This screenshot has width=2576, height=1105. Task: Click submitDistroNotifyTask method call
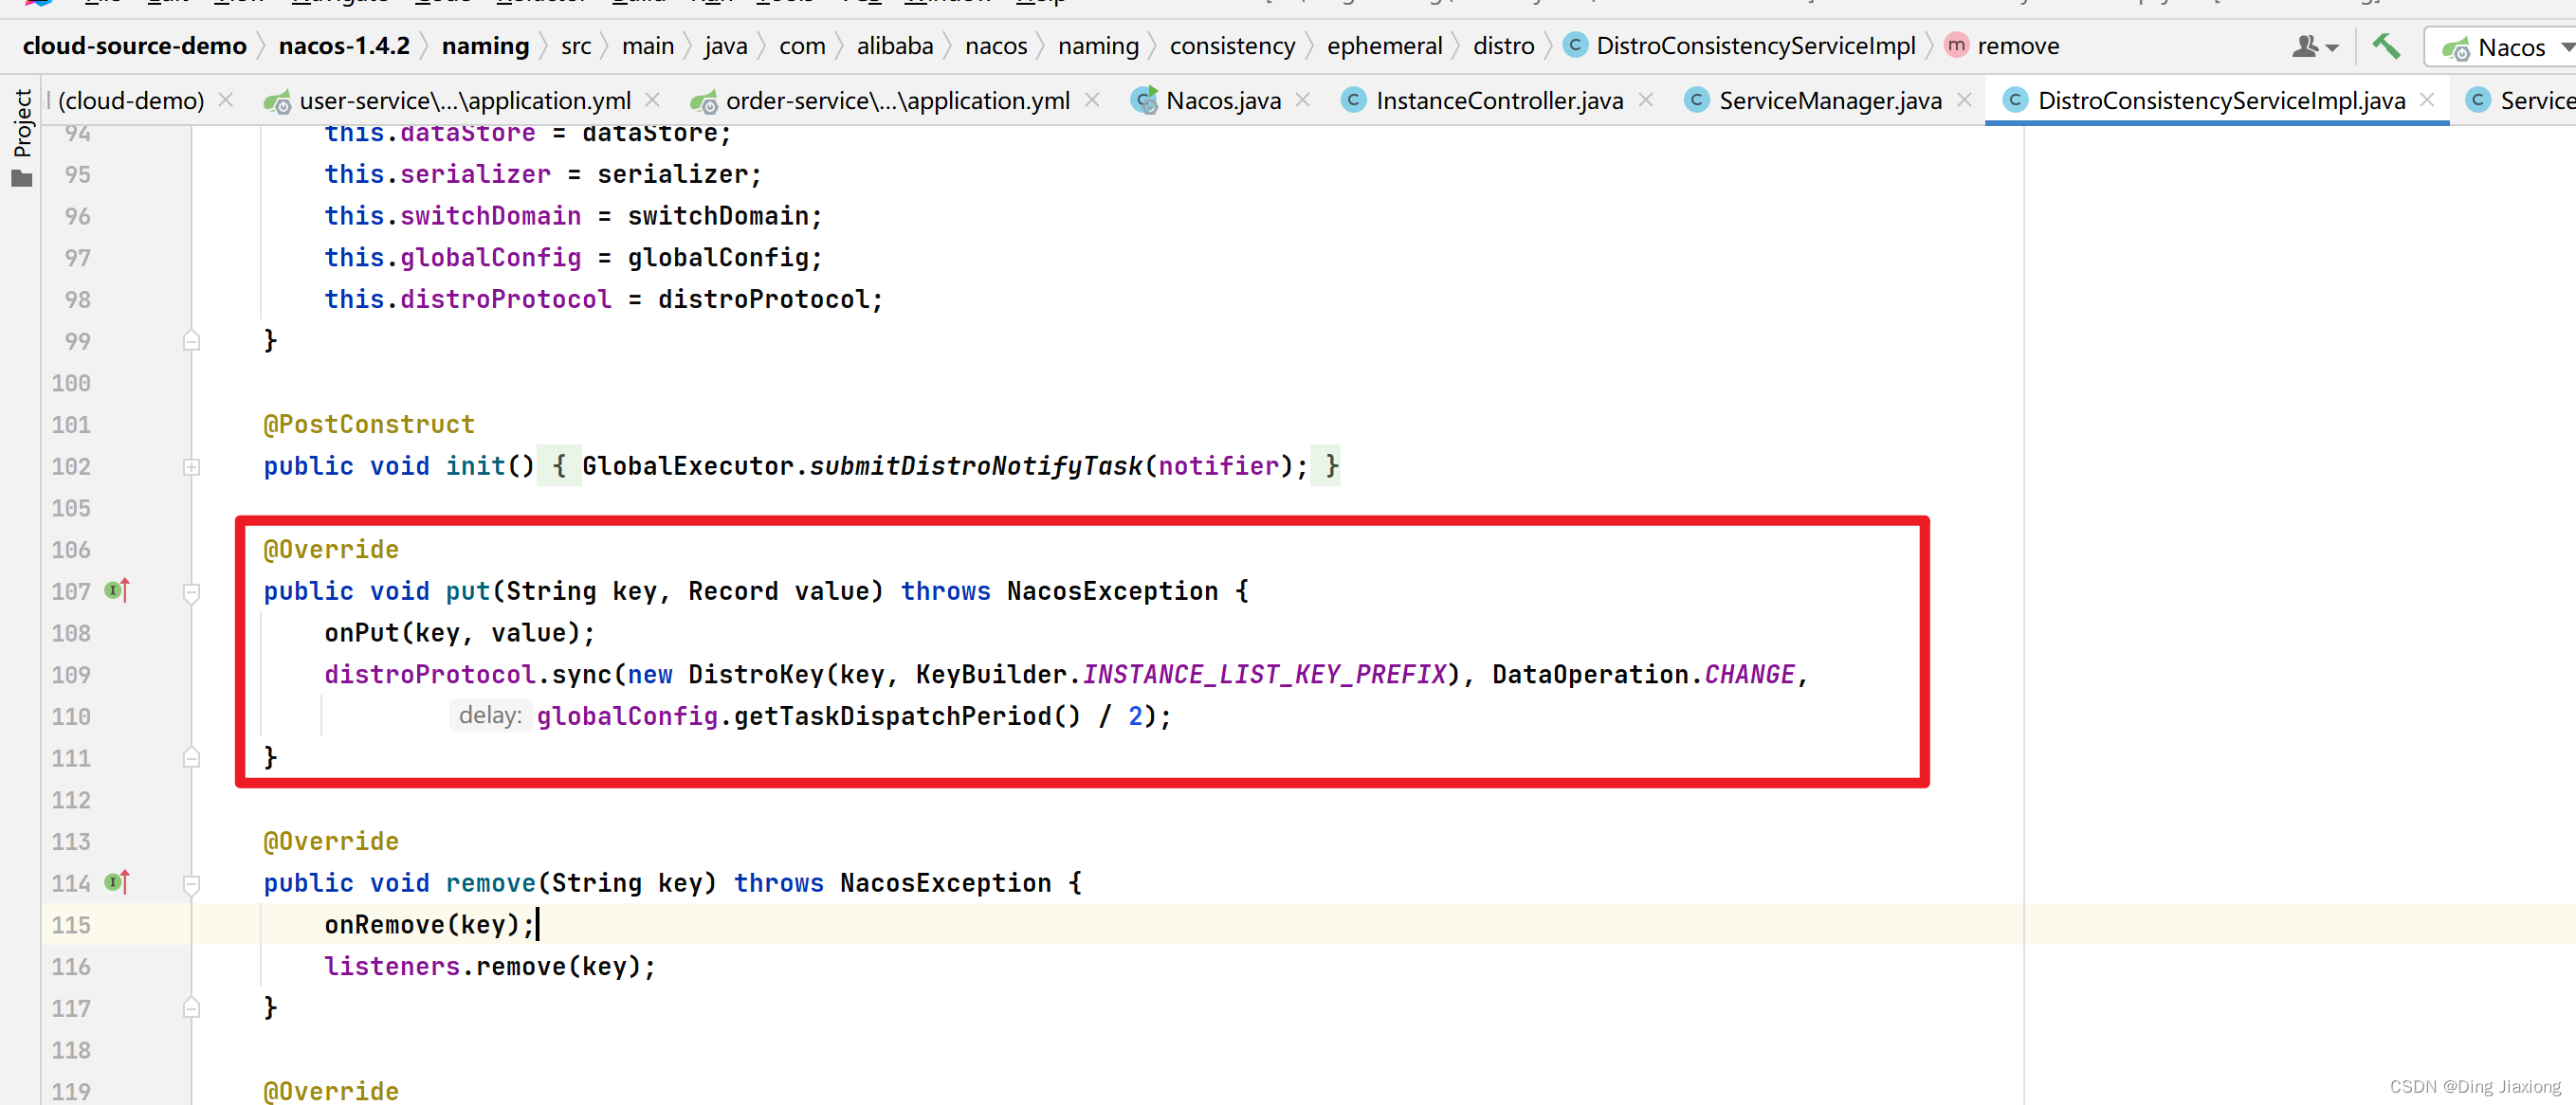(975, 466)
